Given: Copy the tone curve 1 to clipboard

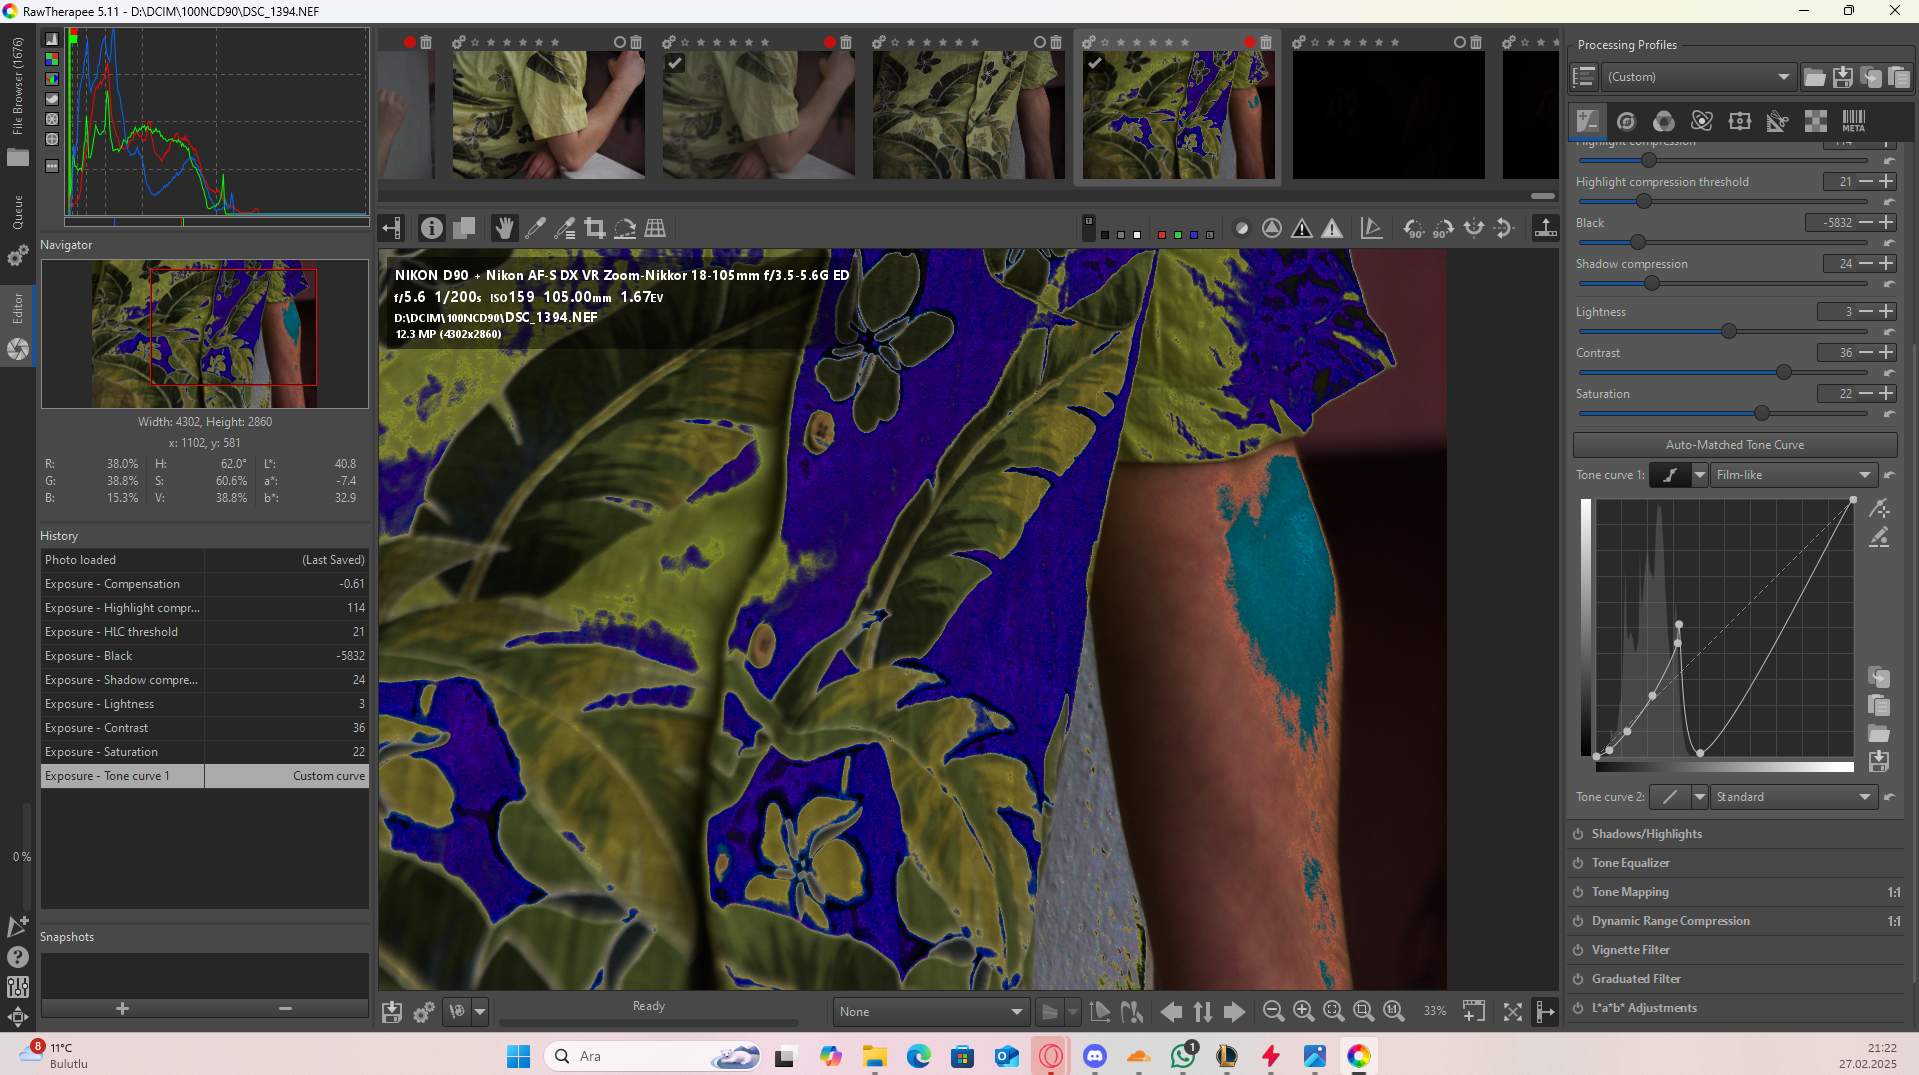Looking at the screenshot, I should pyautogui.click(x=1879, y=677).
